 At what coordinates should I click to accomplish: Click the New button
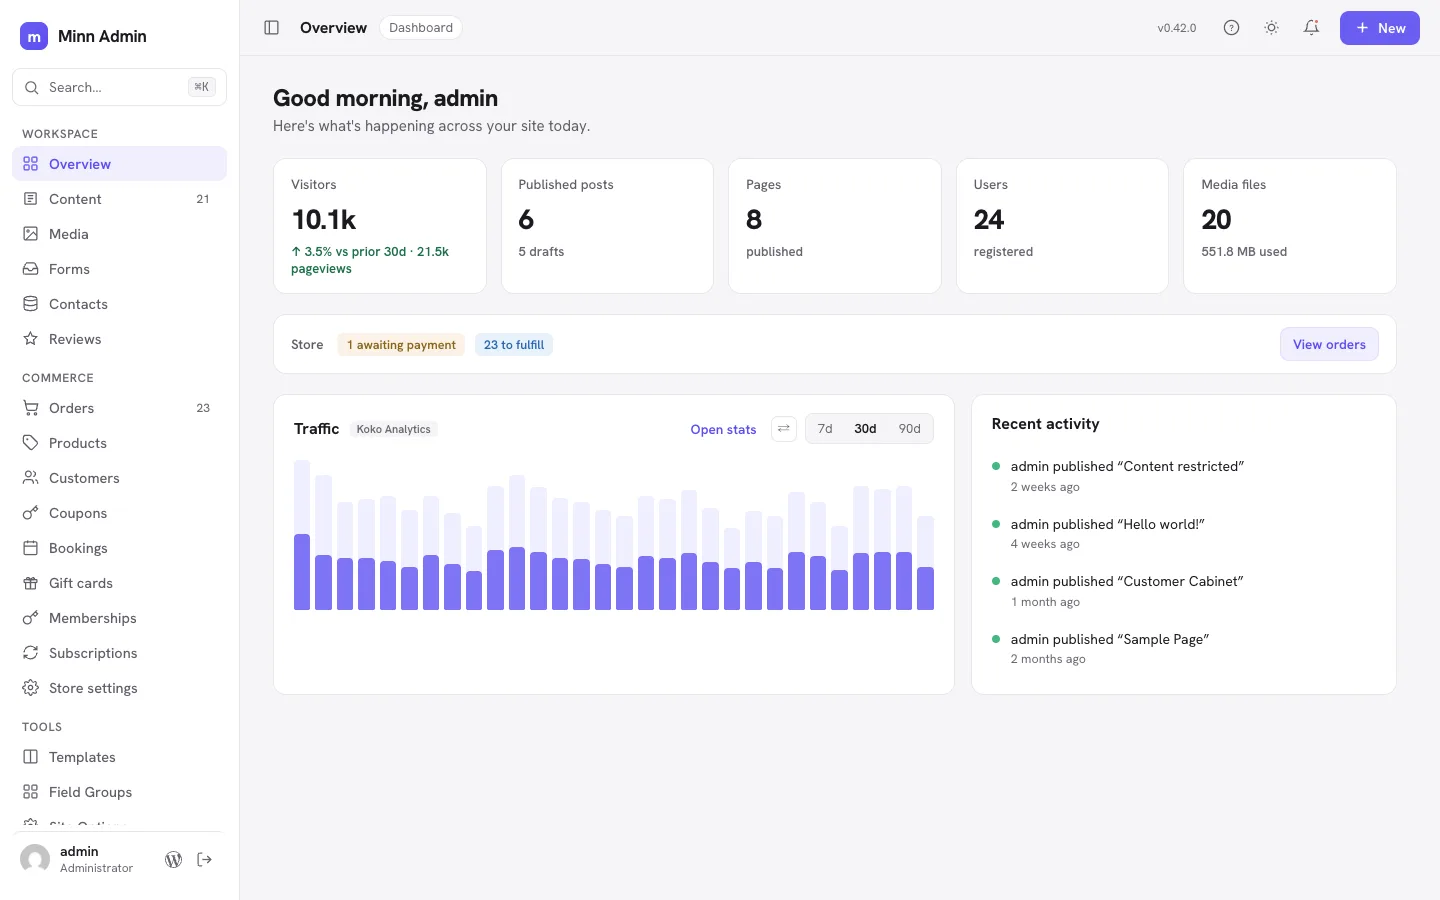[x=1380, y=28]
